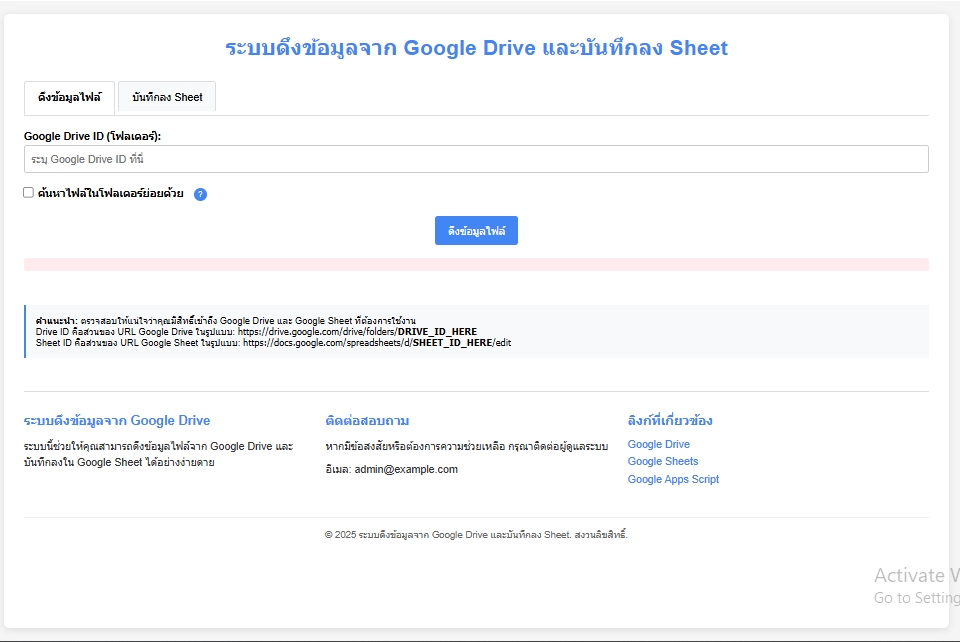Open the ดึงข้อมูลไฟล์ tab
The width and height of the screenshot is (960, 642).
pos(69,97)
